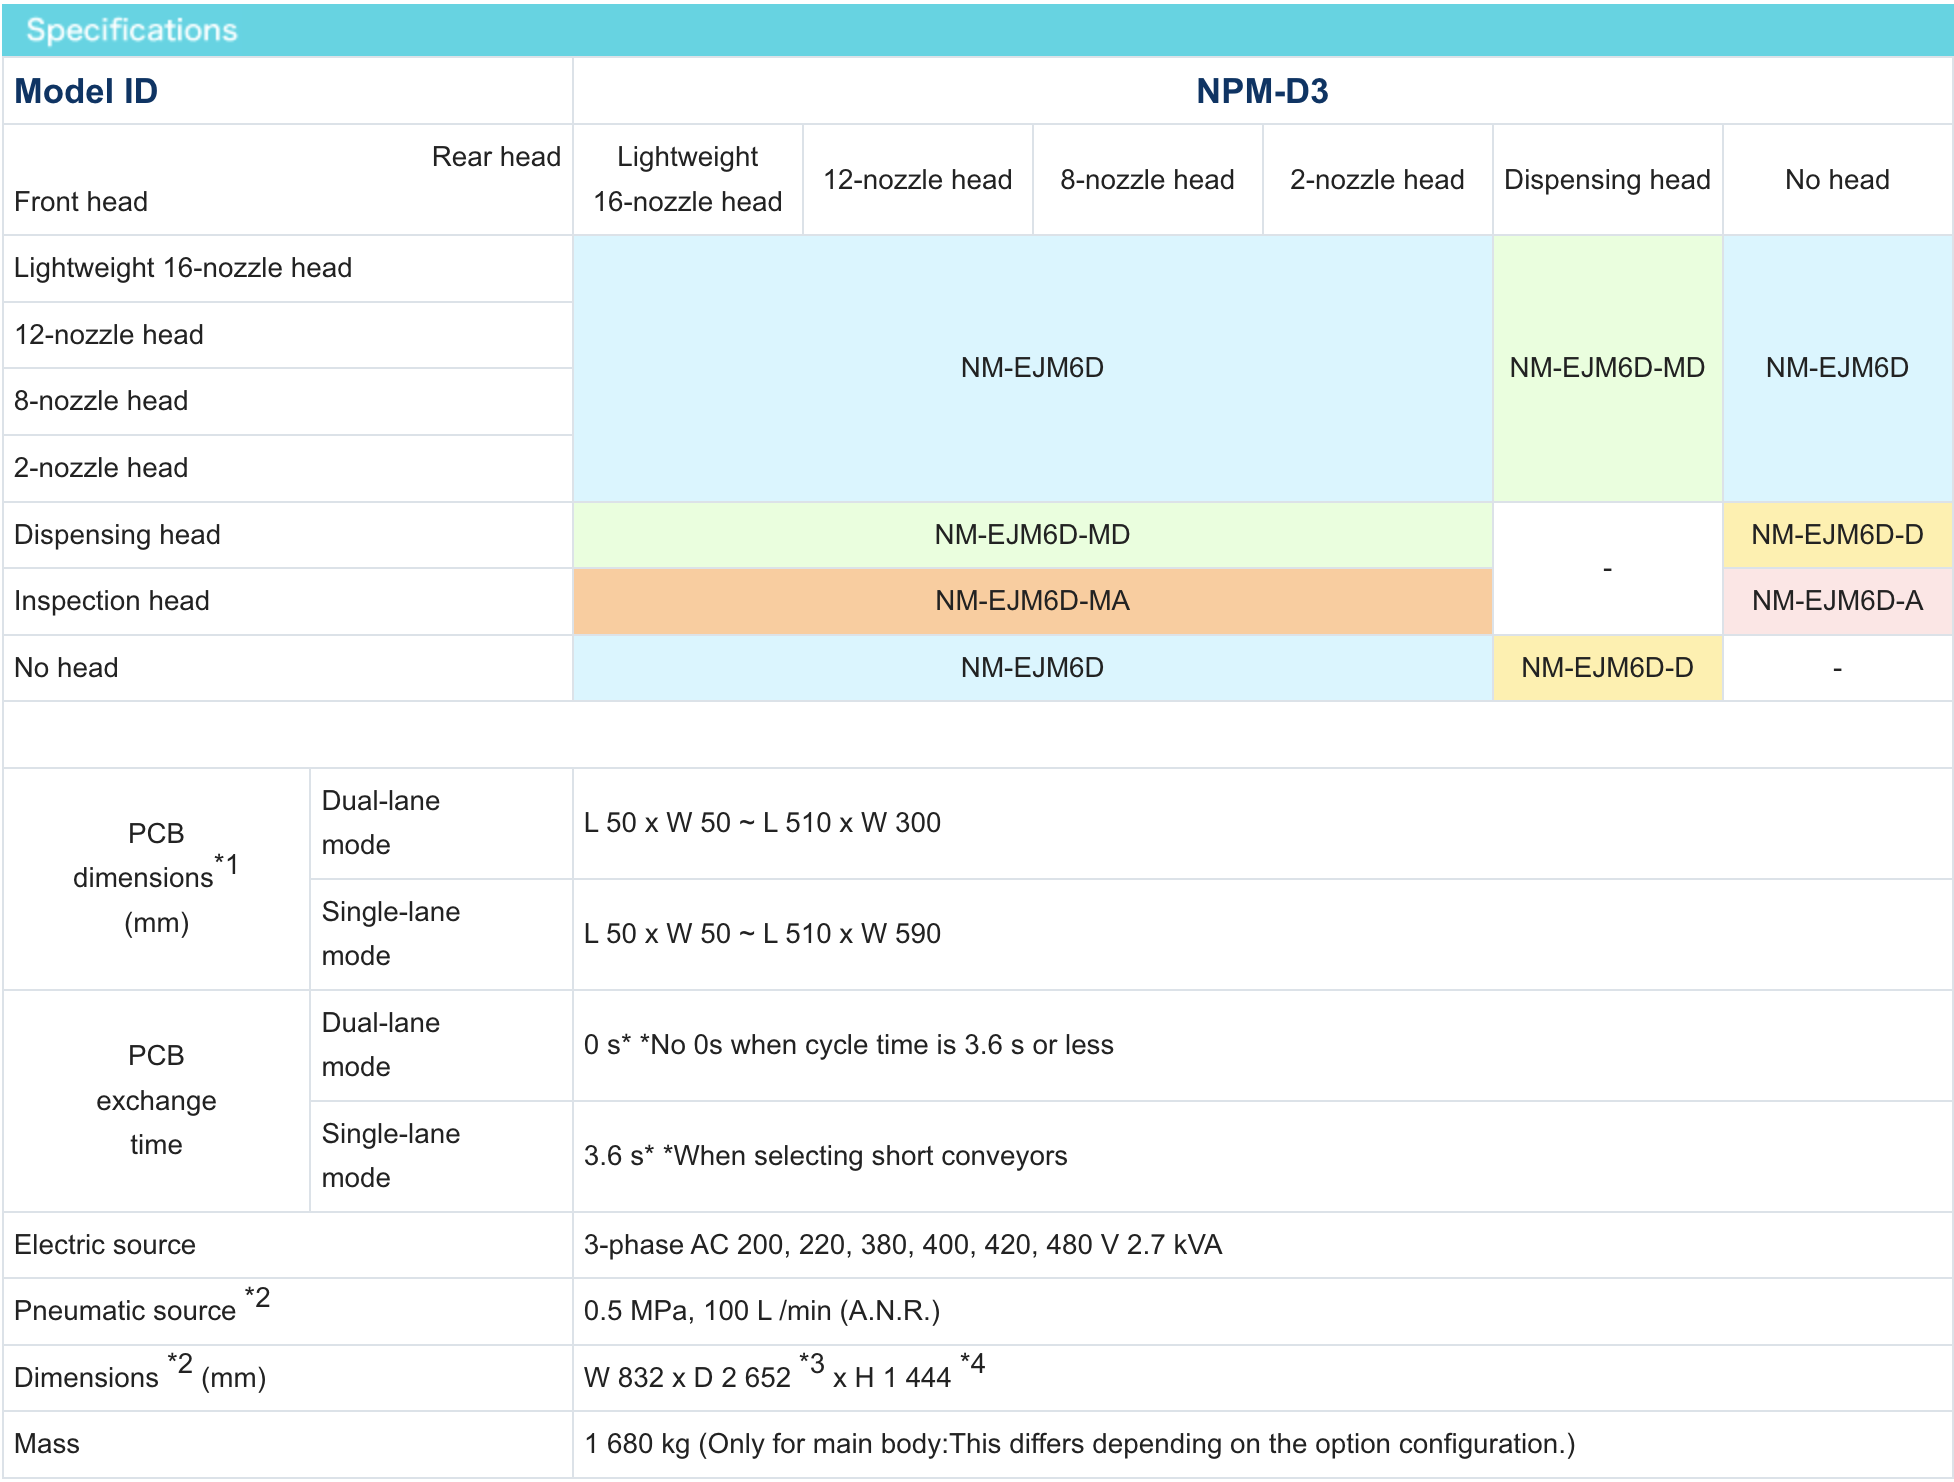
Task: Select the "No head" front head row label
Action: click(66, 667)
